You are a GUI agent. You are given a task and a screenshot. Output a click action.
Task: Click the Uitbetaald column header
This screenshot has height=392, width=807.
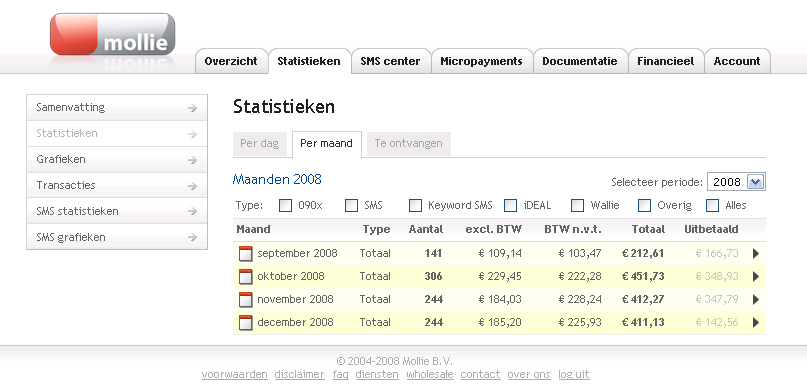point(711,229)
